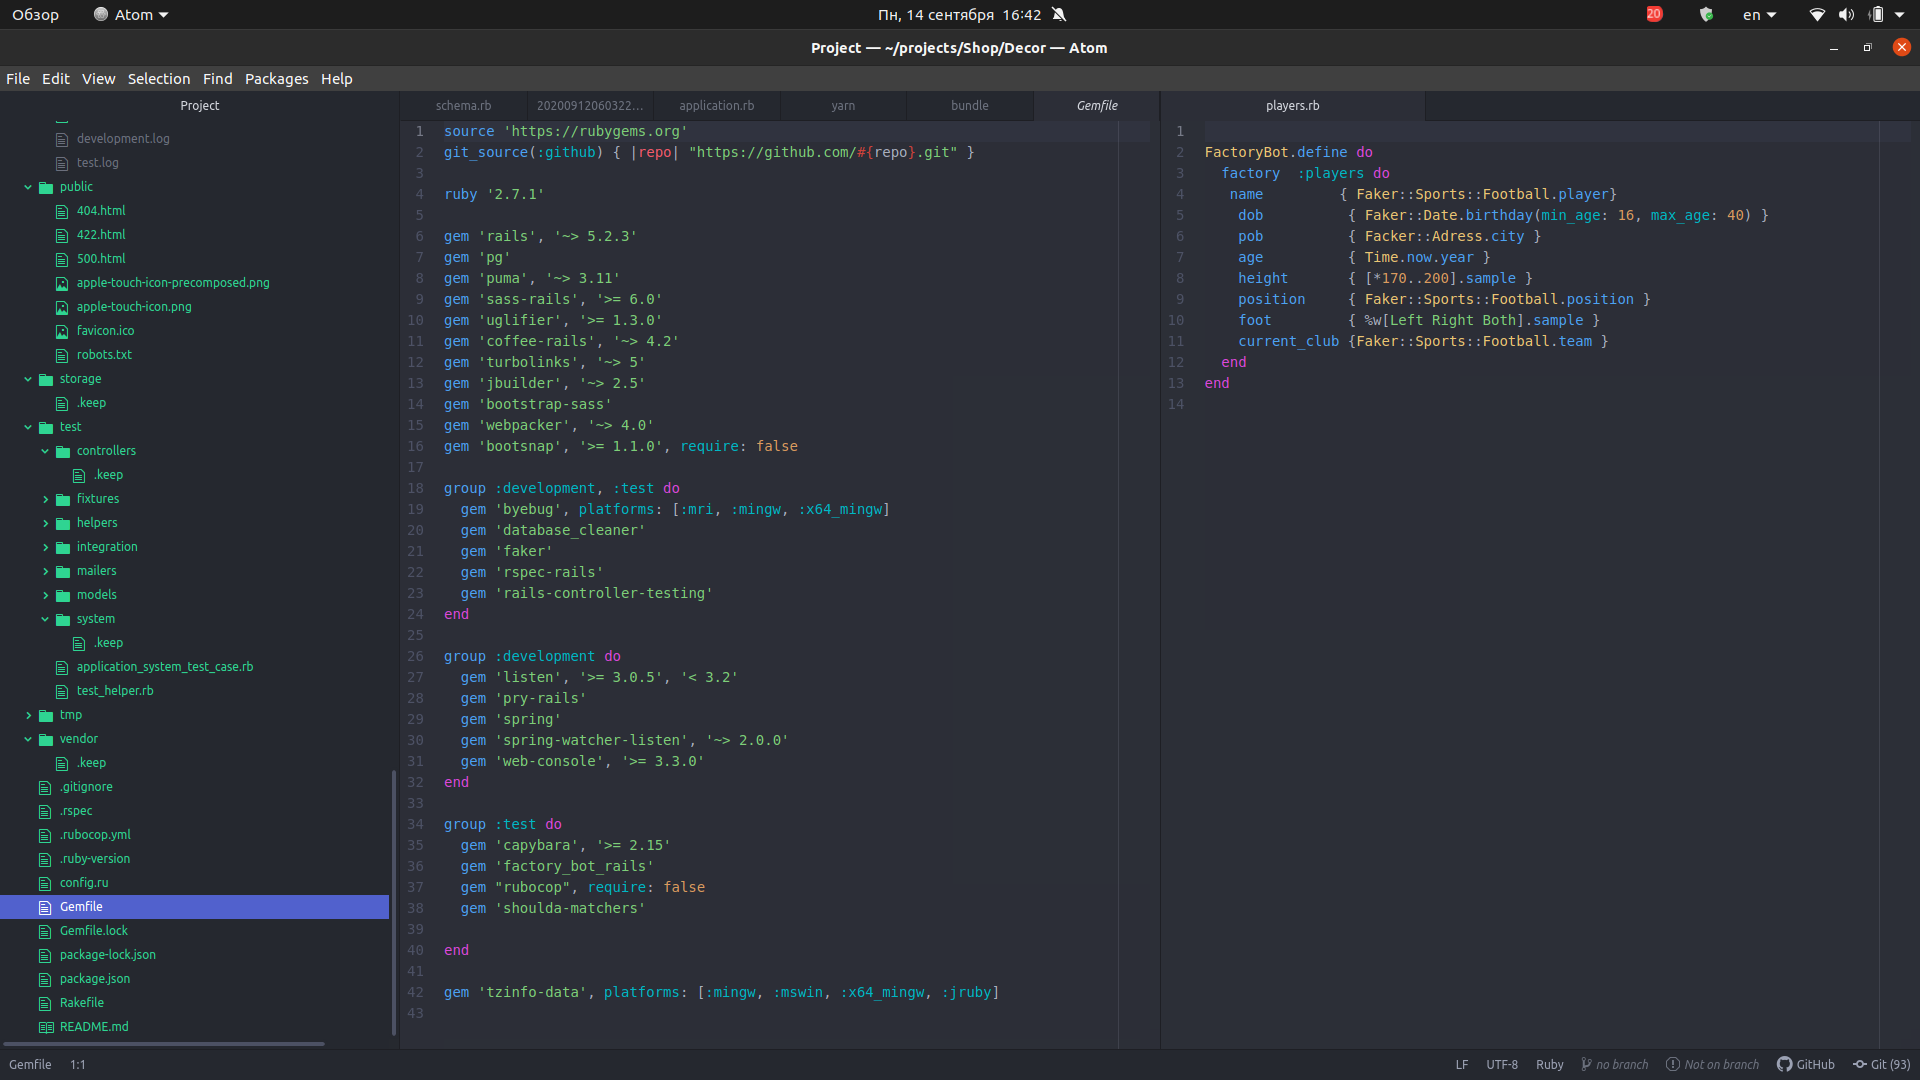The width and height of the screenshot is (1920, 1080).
Task: Open the GitHub panel from status bar
Action: [x=1806, y=1065]
